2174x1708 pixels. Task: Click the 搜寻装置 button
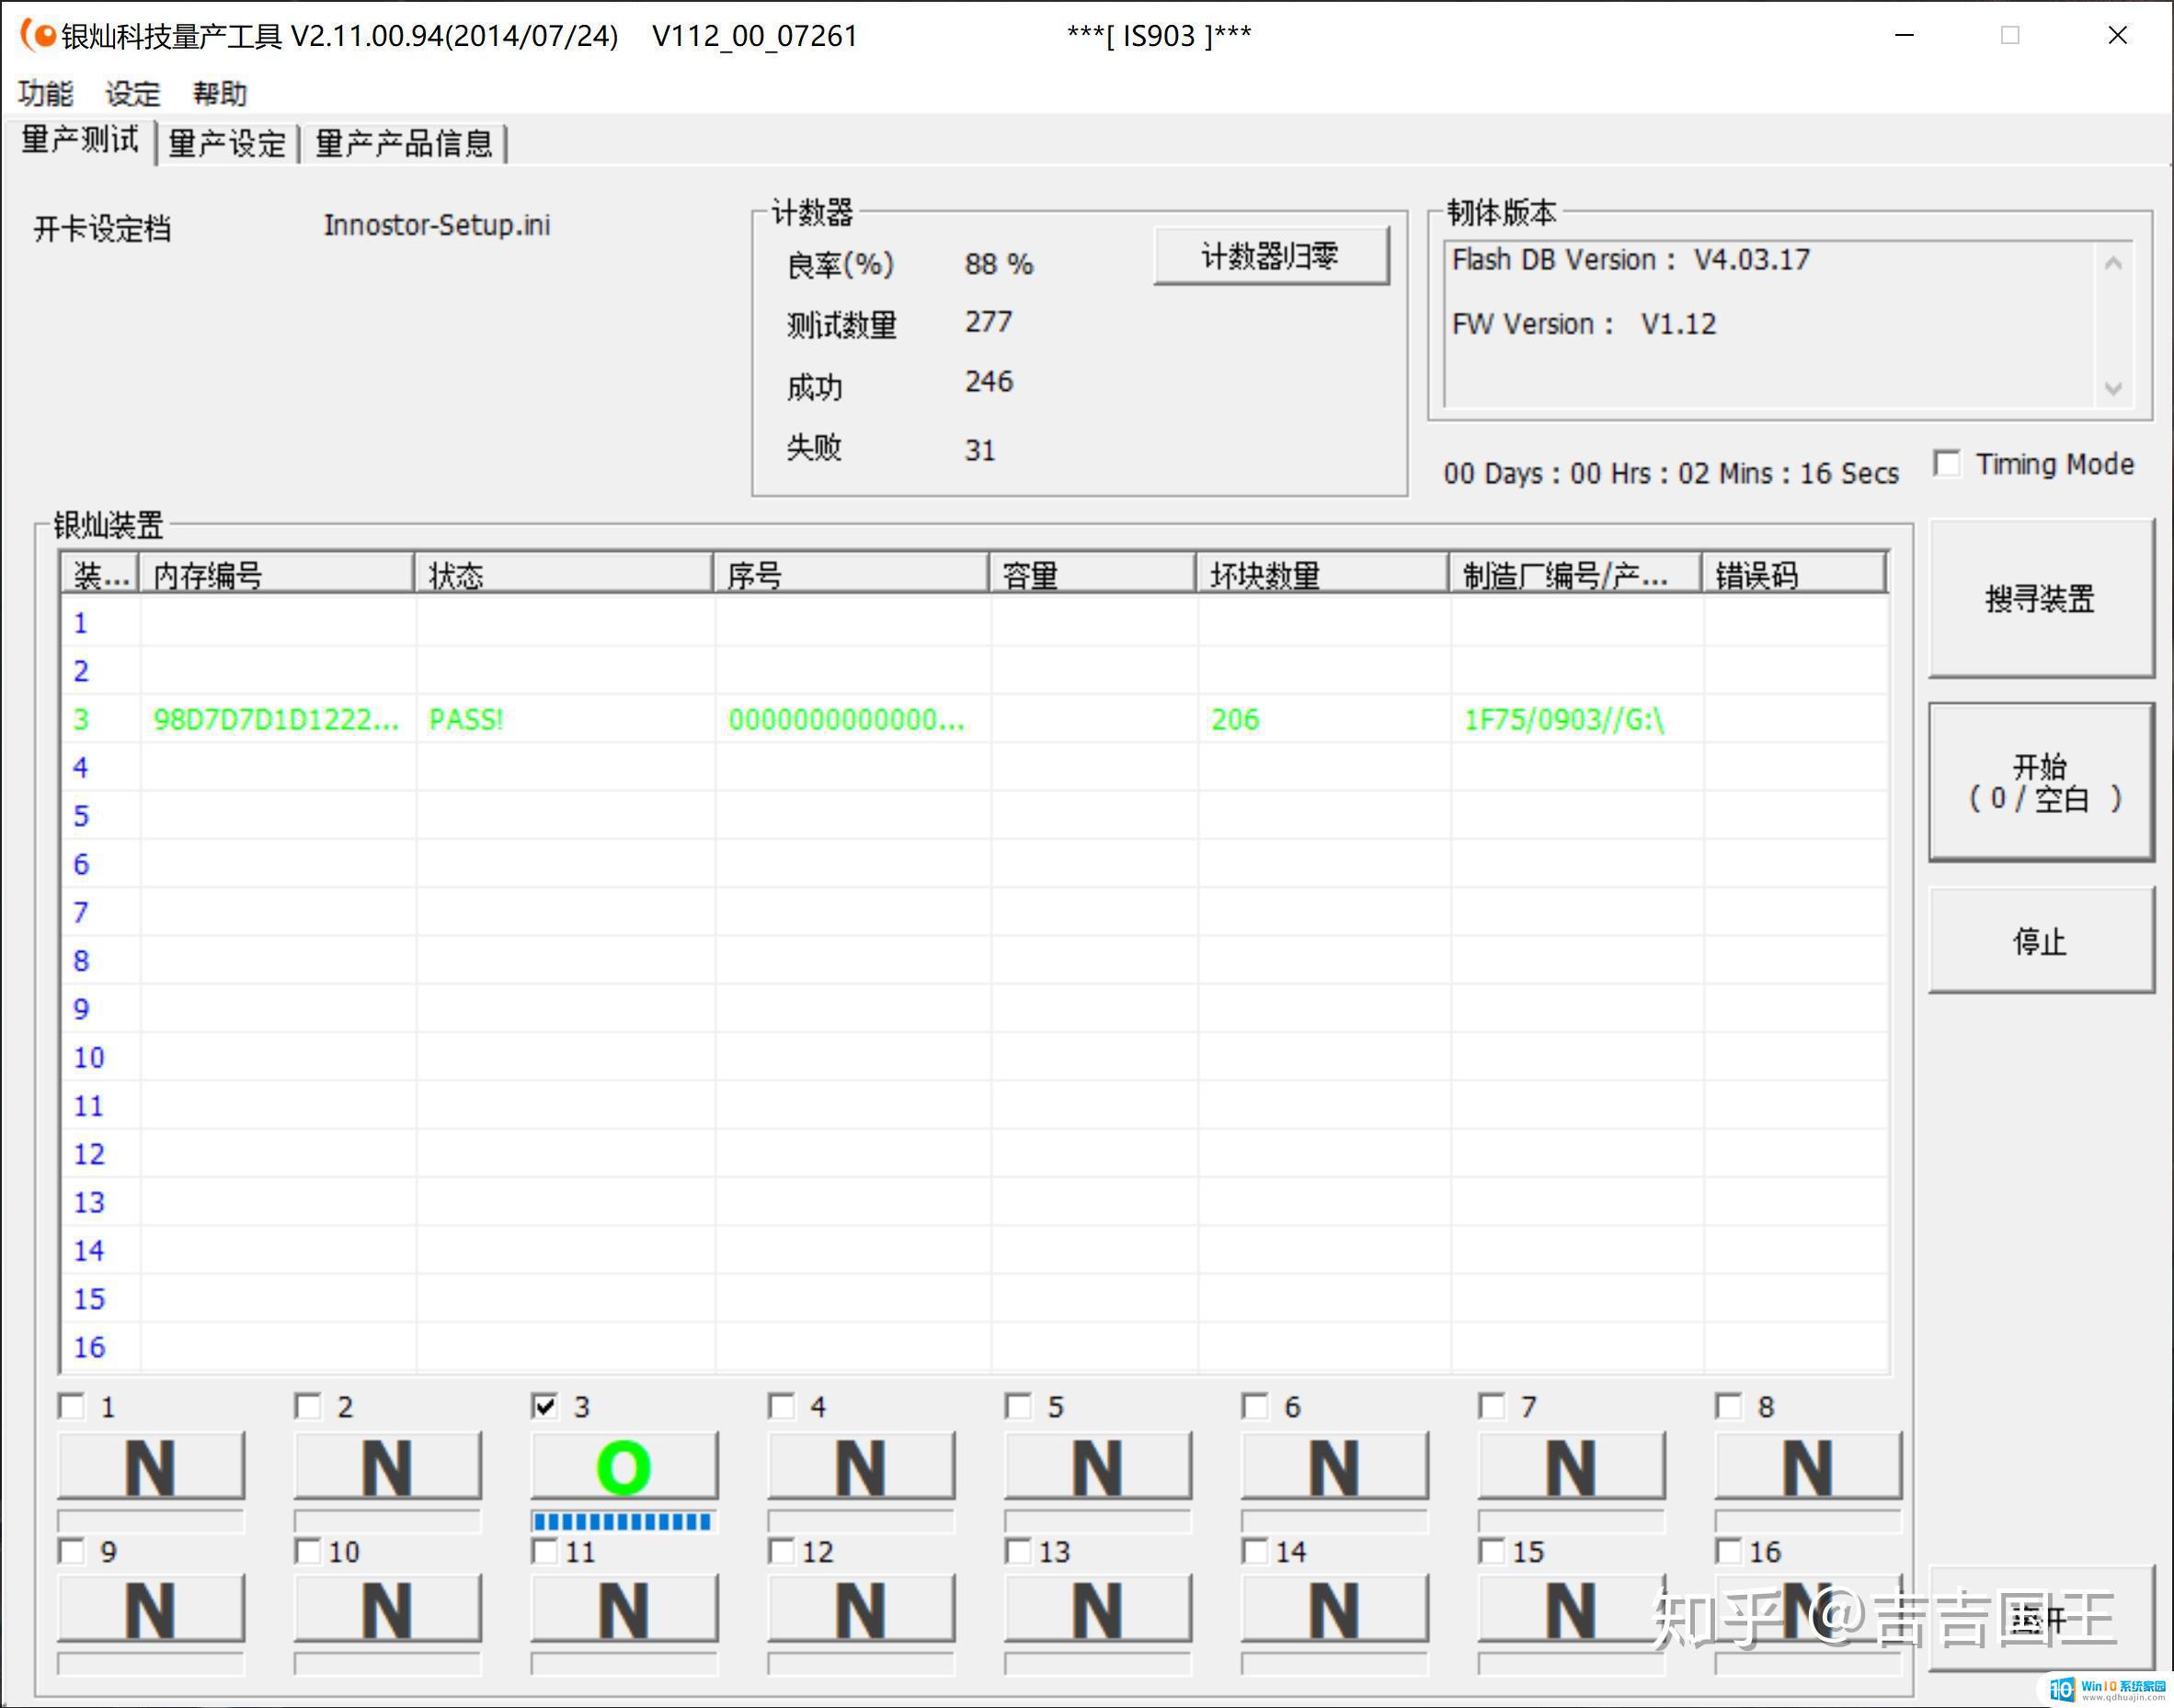2041,598
